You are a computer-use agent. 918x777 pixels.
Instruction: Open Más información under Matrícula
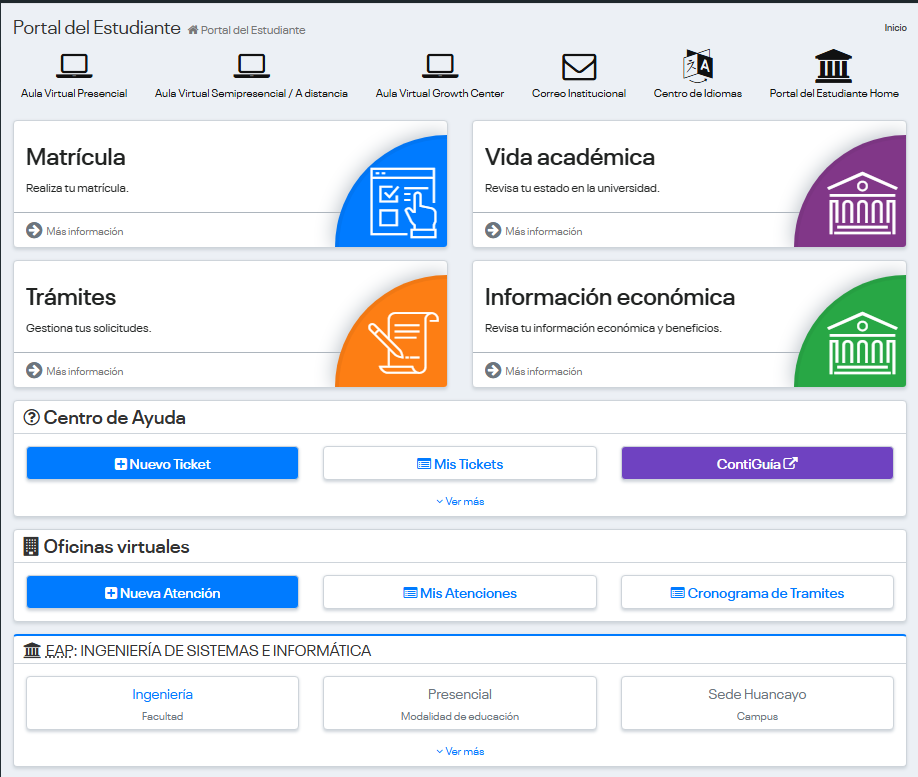(x=84, y=231)
